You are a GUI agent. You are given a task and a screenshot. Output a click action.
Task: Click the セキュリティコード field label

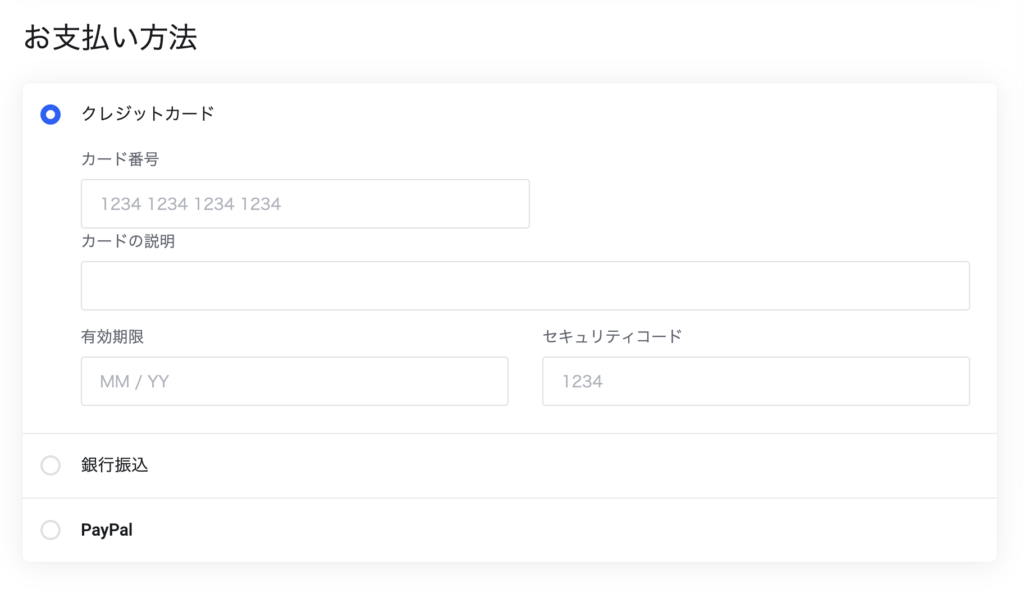point(612,337)
